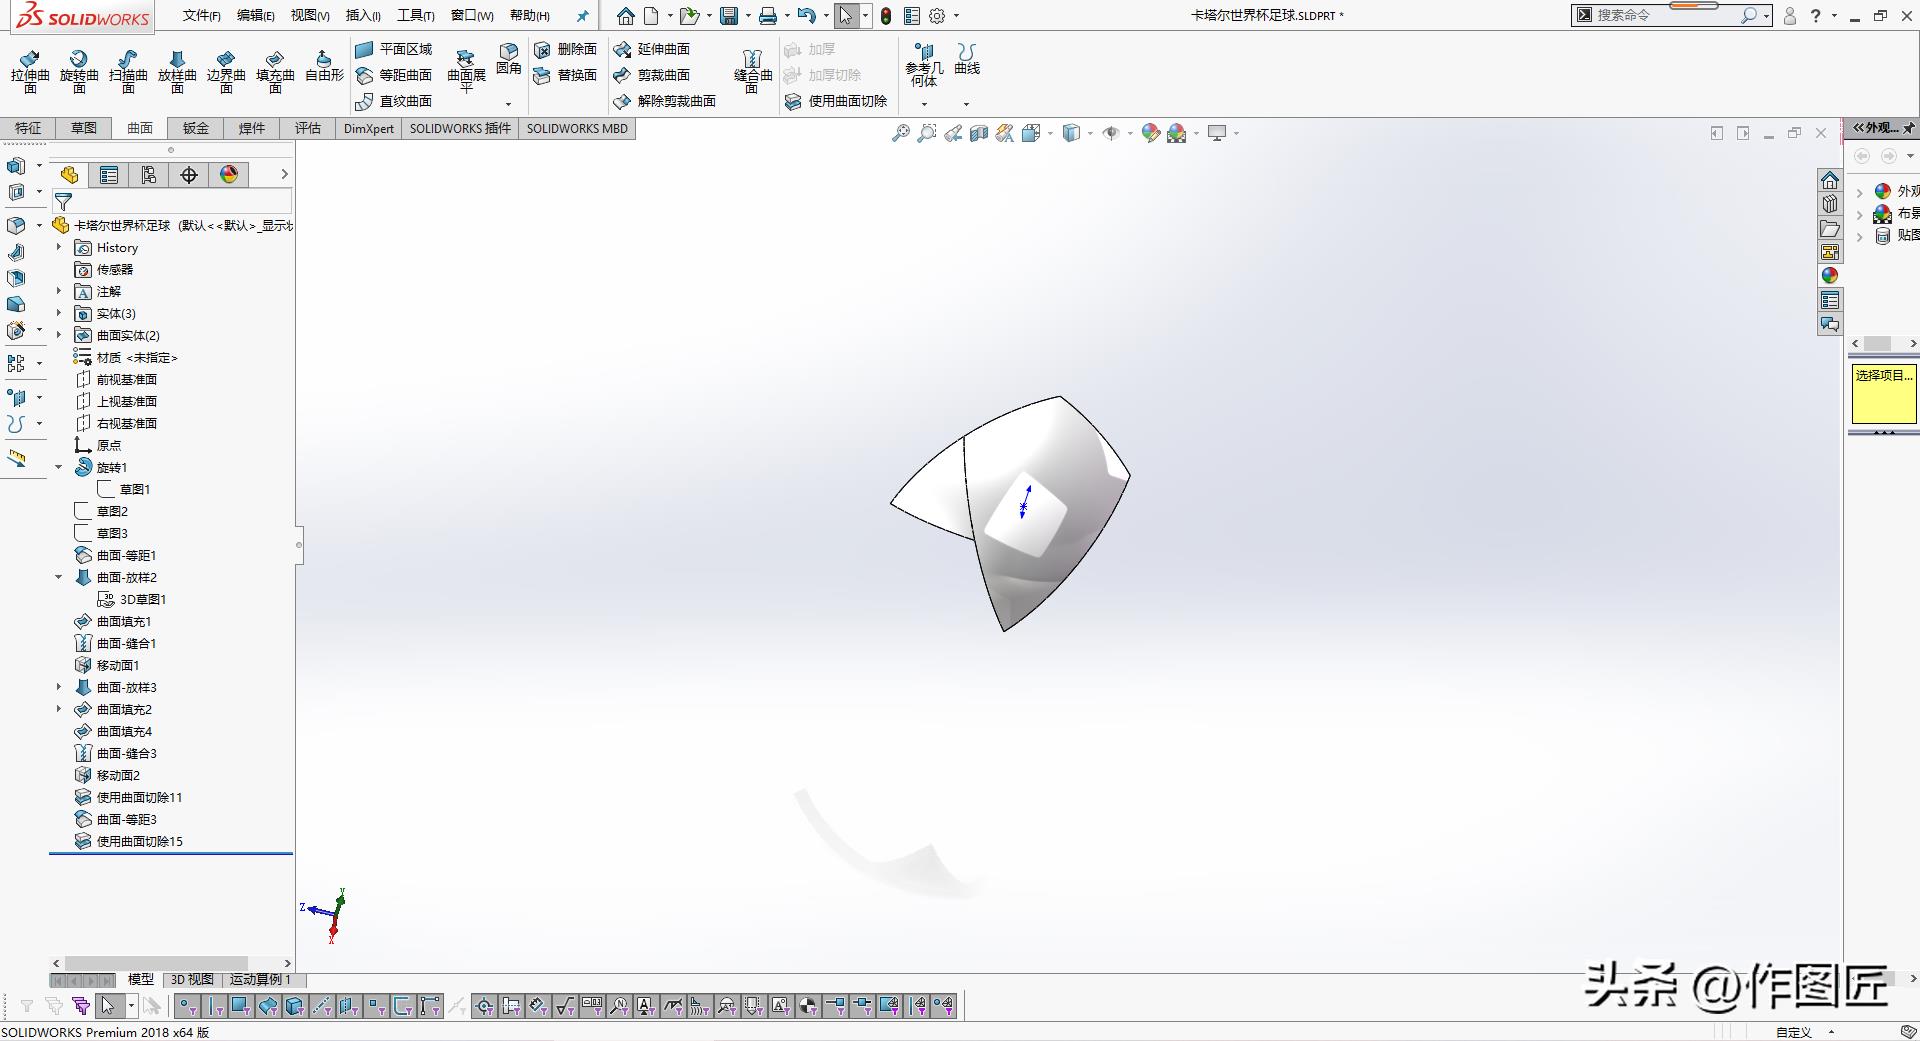1920x1041 pixels.
Task: Click the 放样曲面 lofted surface icon
Action: click(177, 70)
